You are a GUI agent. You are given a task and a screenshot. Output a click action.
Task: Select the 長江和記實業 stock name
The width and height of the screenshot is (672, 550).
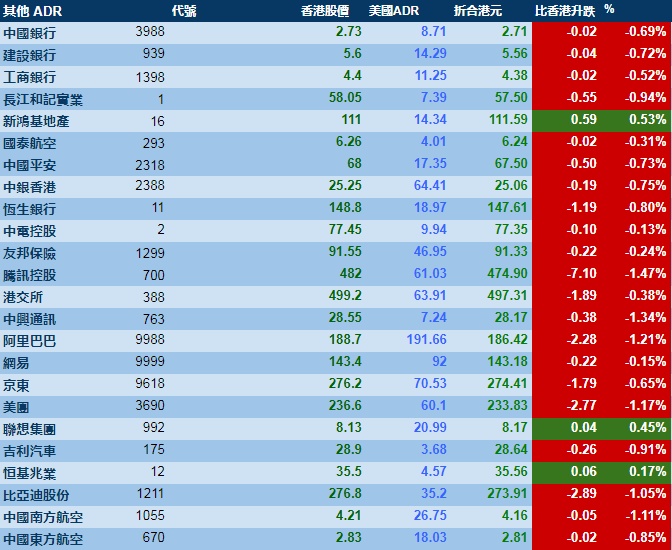(43, 99)
